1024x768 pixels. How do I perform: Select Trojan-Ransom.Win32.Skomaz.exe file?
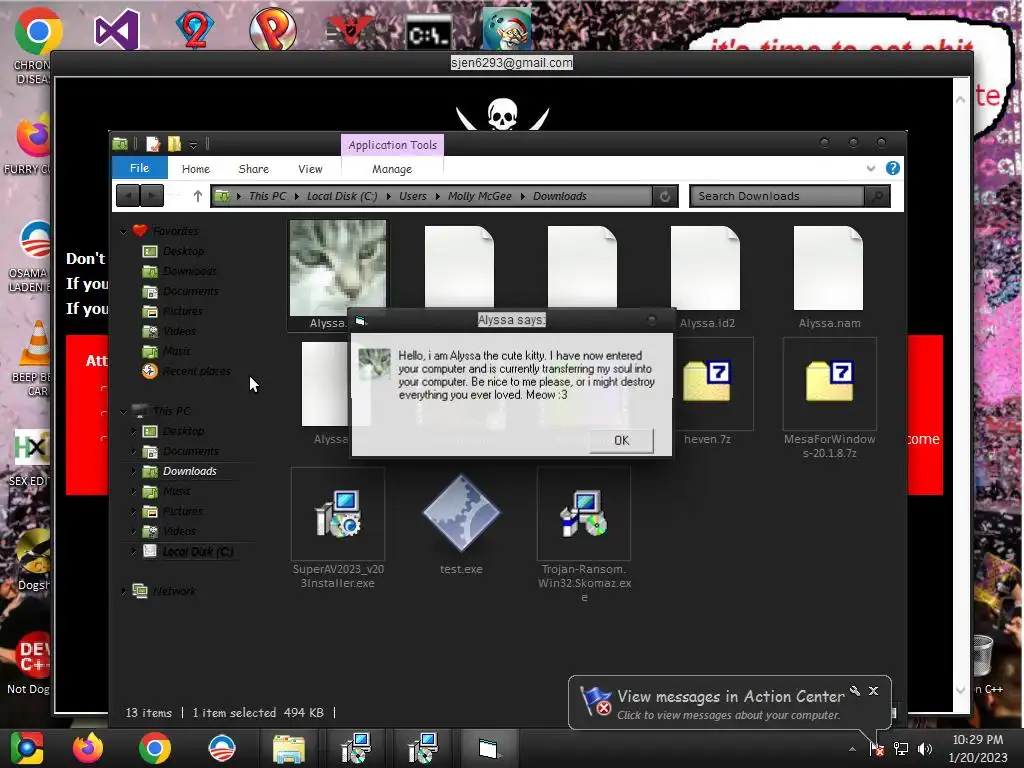click(x=584, y=534)
